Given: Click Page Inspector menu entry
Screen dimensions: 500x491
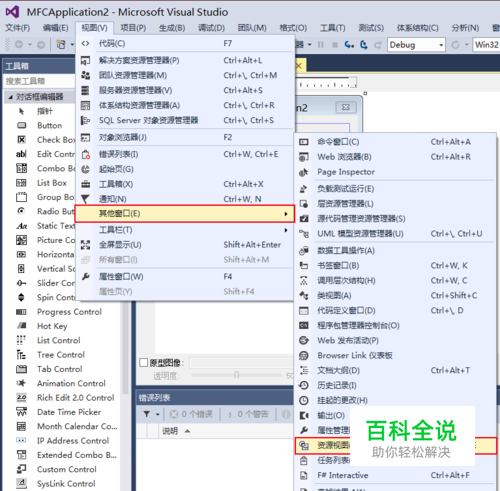Looking at the screenshot, I should [x=396, y=172].
